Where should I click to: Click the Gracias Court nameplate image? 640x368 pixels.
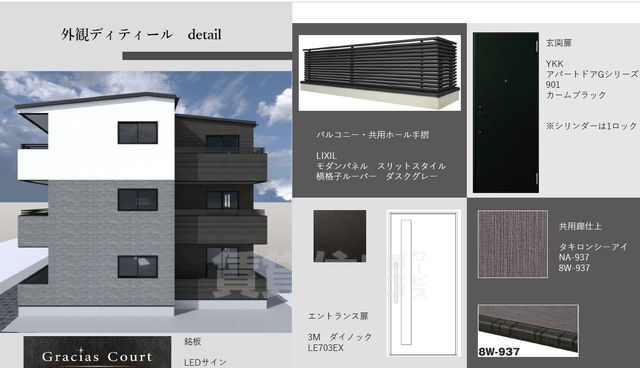[x=98, y=352]
